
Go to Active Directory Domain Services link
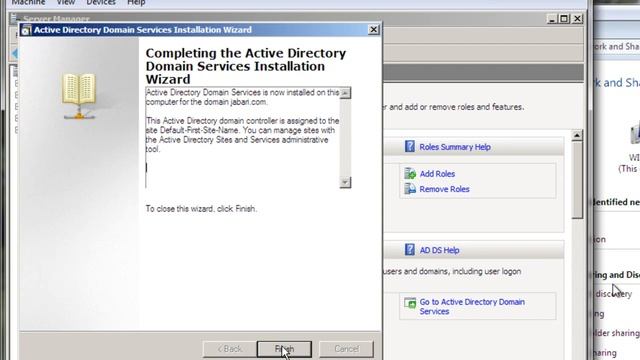pyautogui.click(x=472, y=307)
